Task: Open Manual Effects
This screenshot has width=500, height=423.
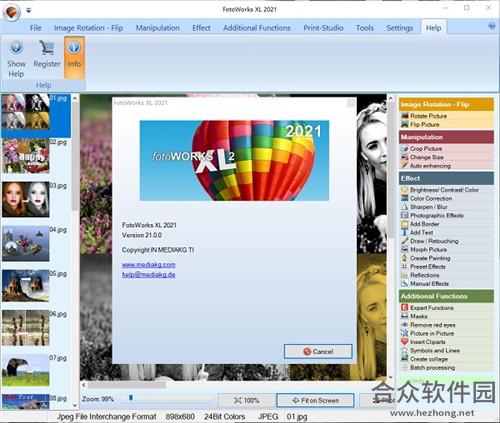Action: [429, 283]
